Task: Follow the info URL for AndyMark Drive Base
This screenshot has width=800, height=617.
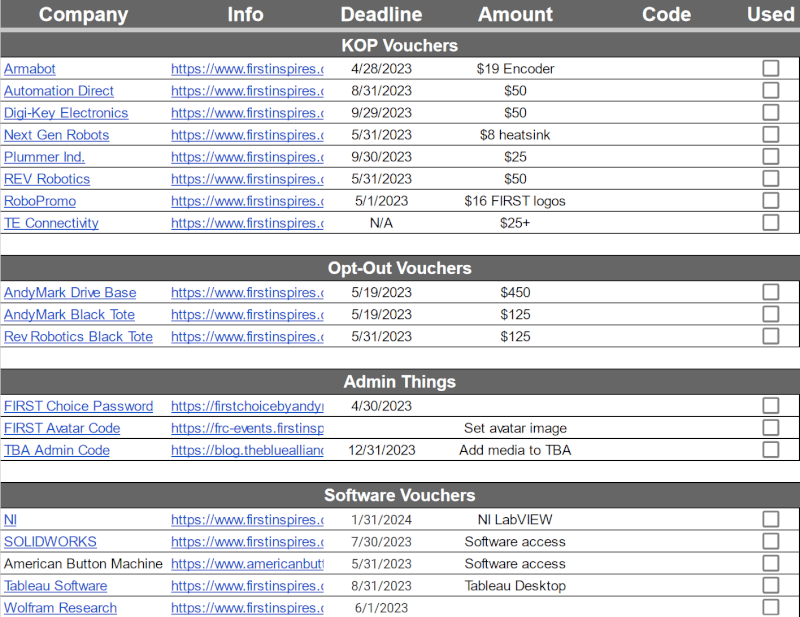Action: [247, 292]
